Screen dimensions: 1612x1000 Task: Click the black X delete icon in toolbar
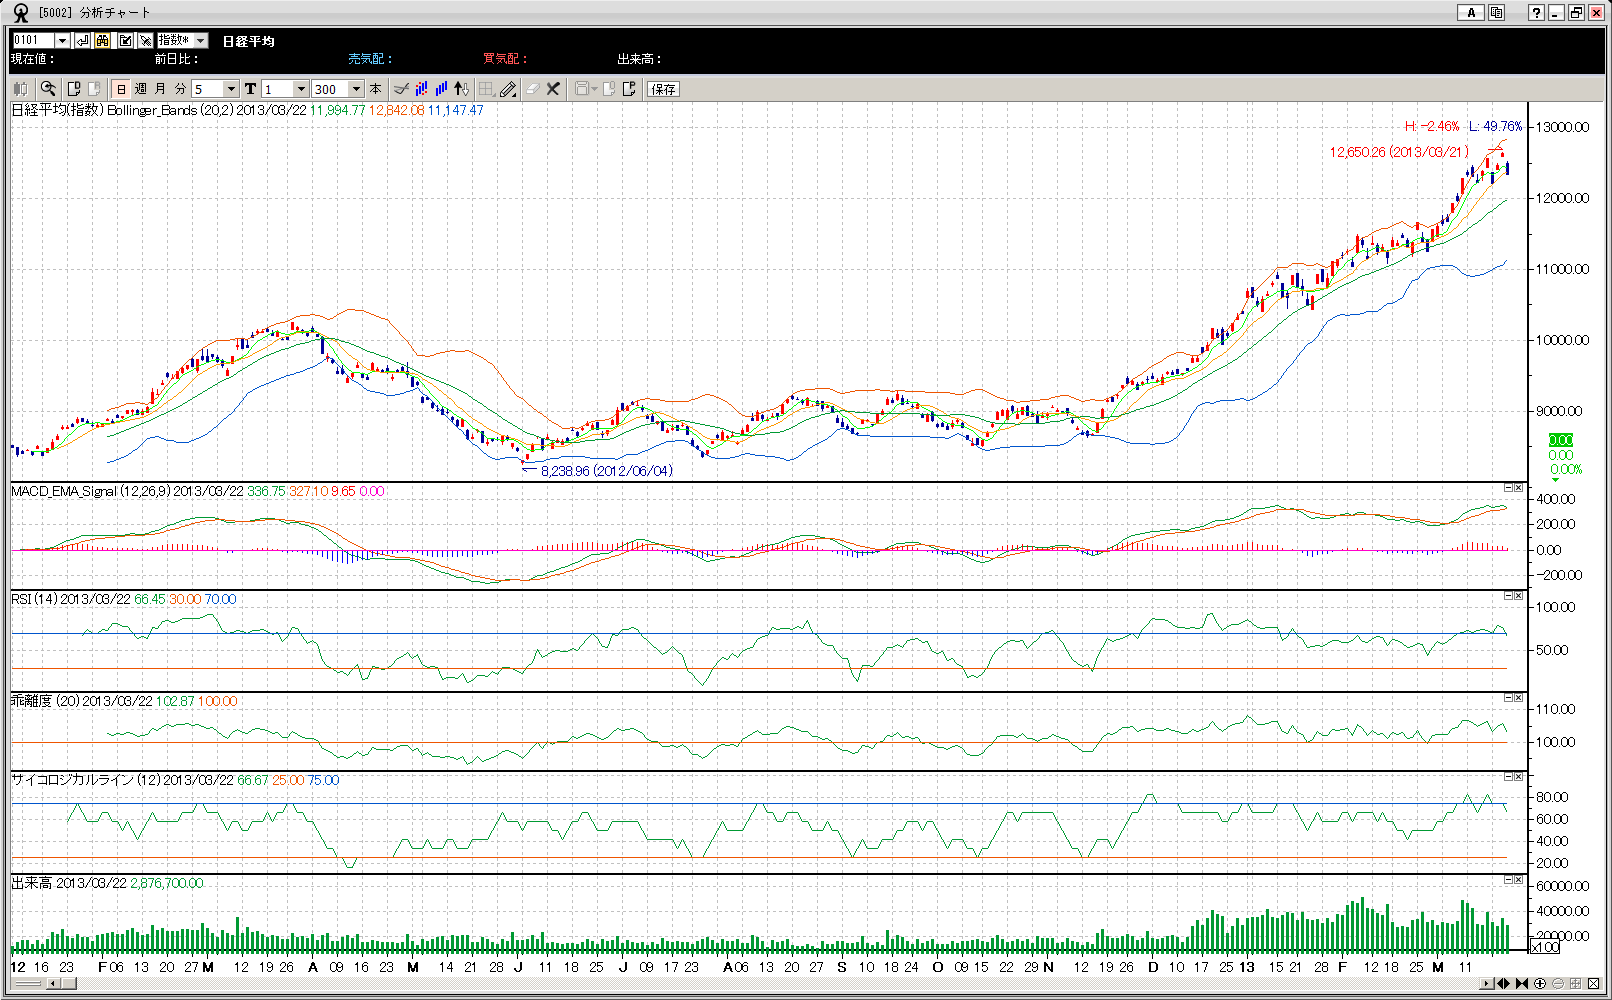pyautogui.click(x=553, y=89)
